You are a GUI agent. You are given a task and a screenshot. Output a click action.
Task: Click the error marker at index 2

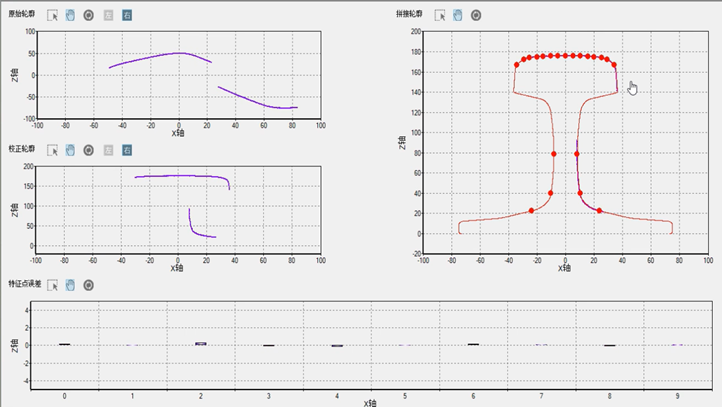point(200,344)
